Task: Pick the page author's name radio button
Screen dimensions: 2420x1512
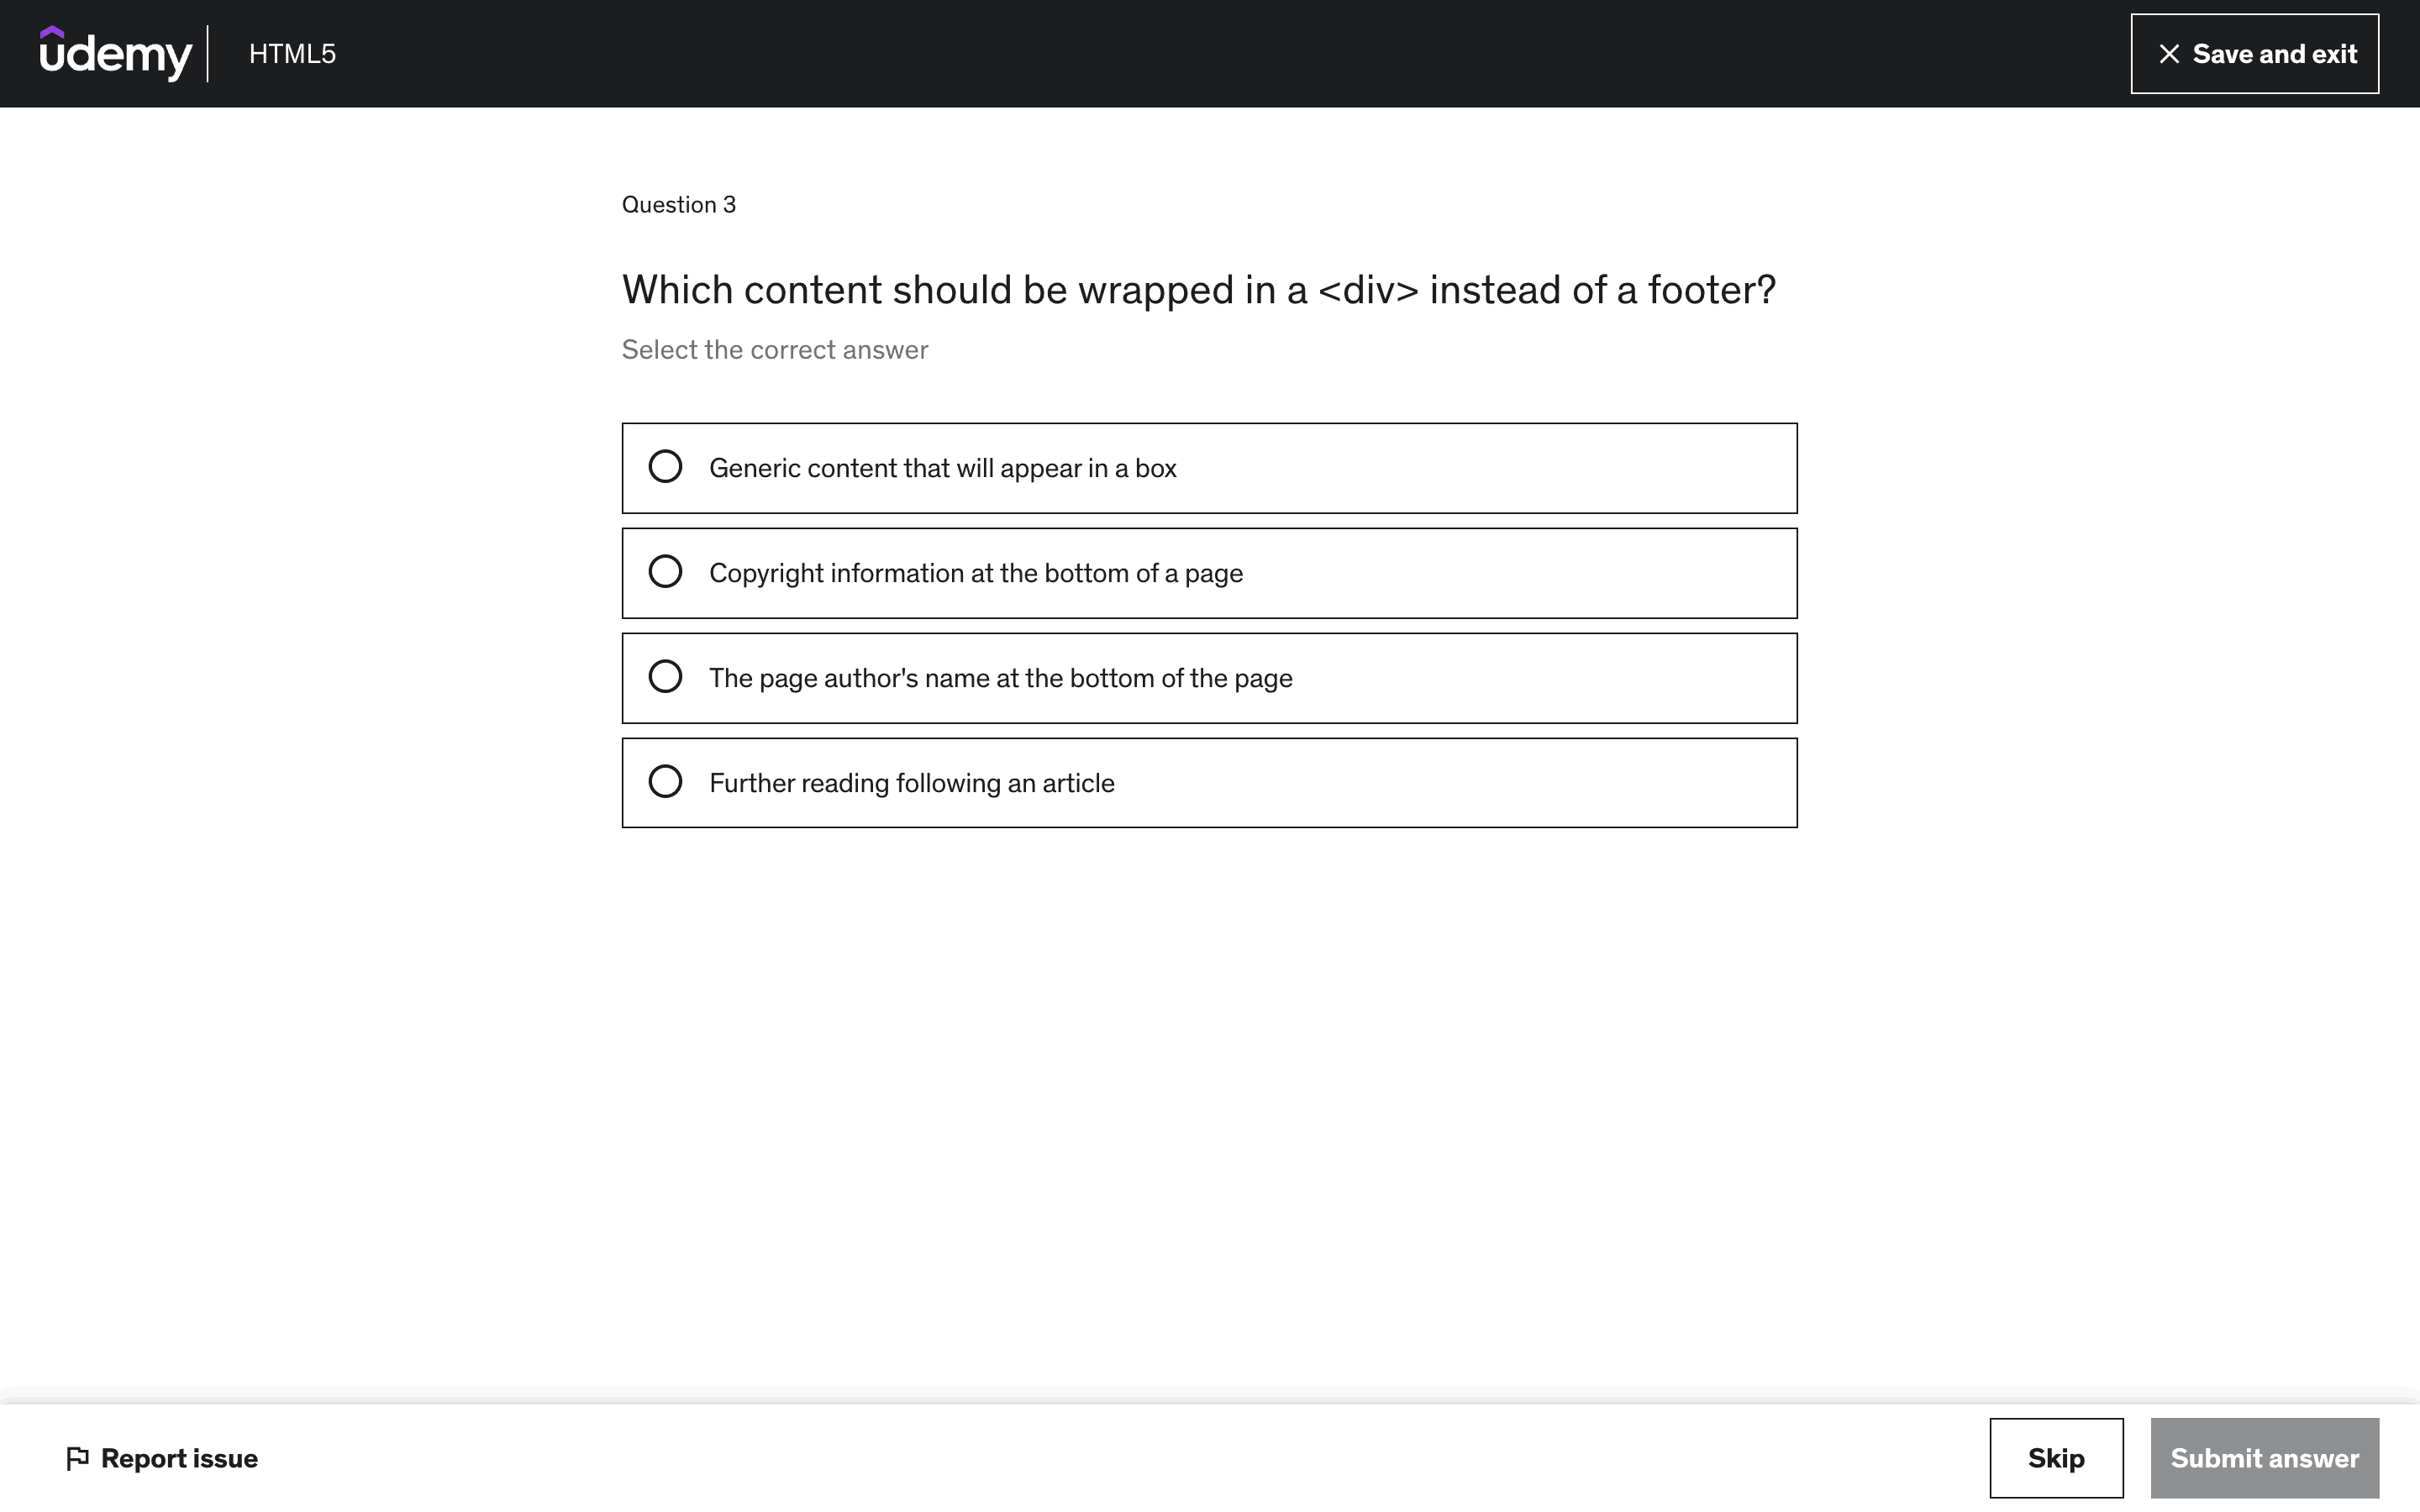Action: point(665,677)
